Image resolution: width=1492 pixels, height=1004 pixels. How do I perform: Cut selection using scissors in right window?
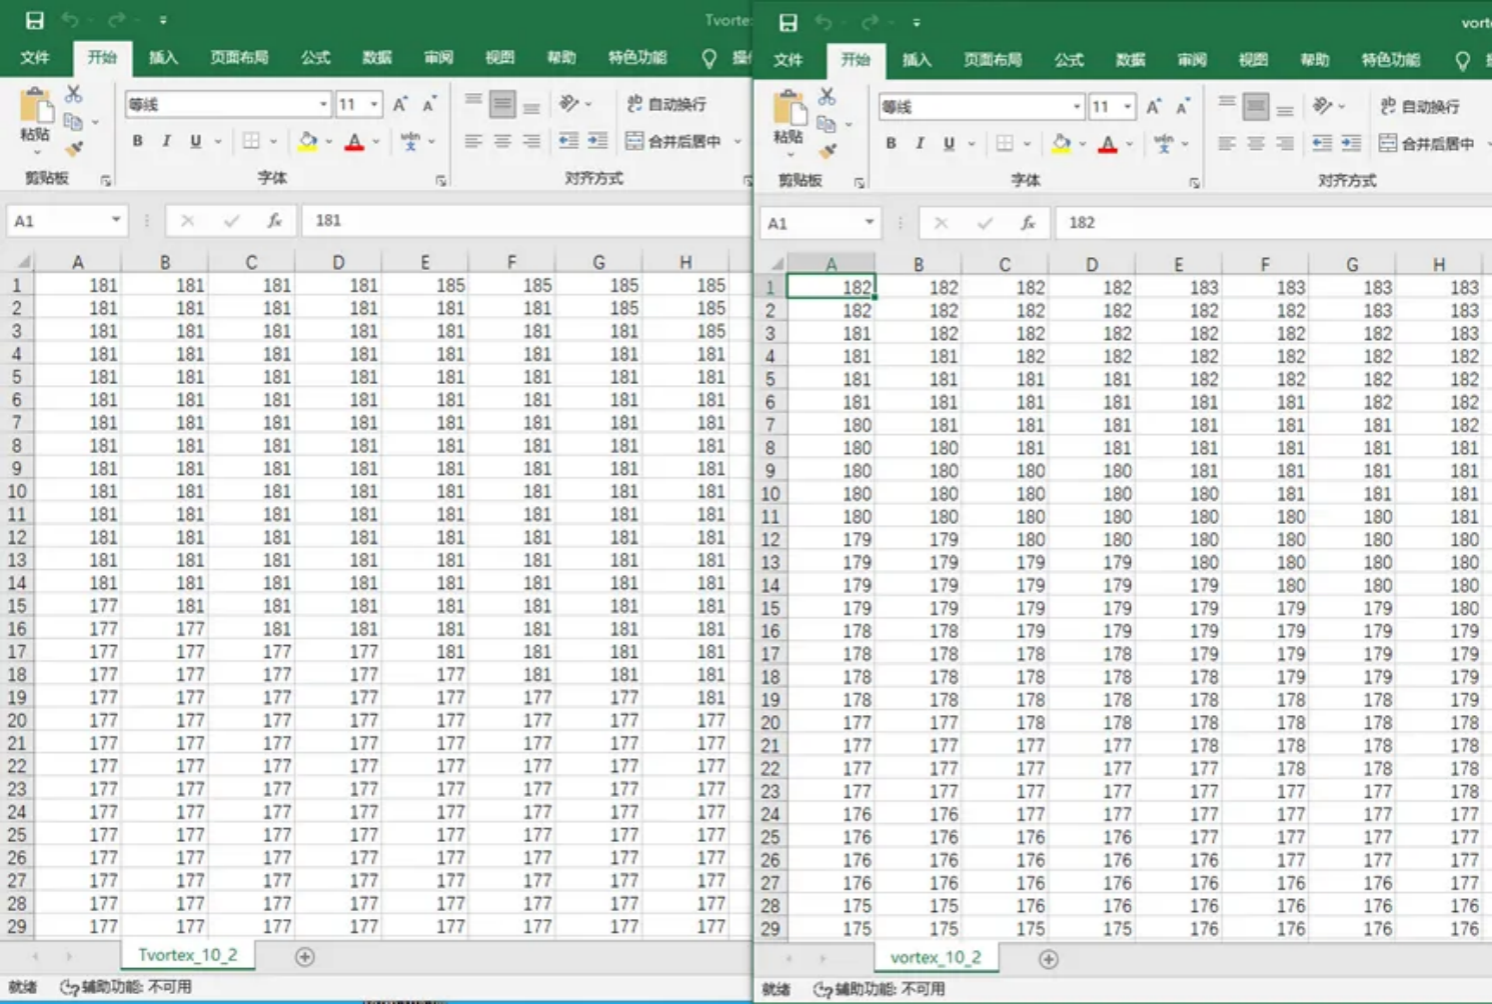coord(827,97)
